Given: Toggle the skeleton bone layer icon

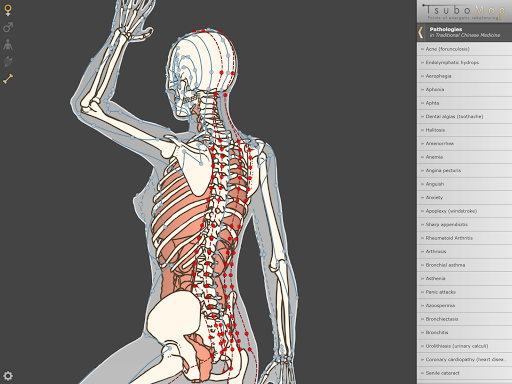Looking at the screenshot, I should [x=8, y=79].
